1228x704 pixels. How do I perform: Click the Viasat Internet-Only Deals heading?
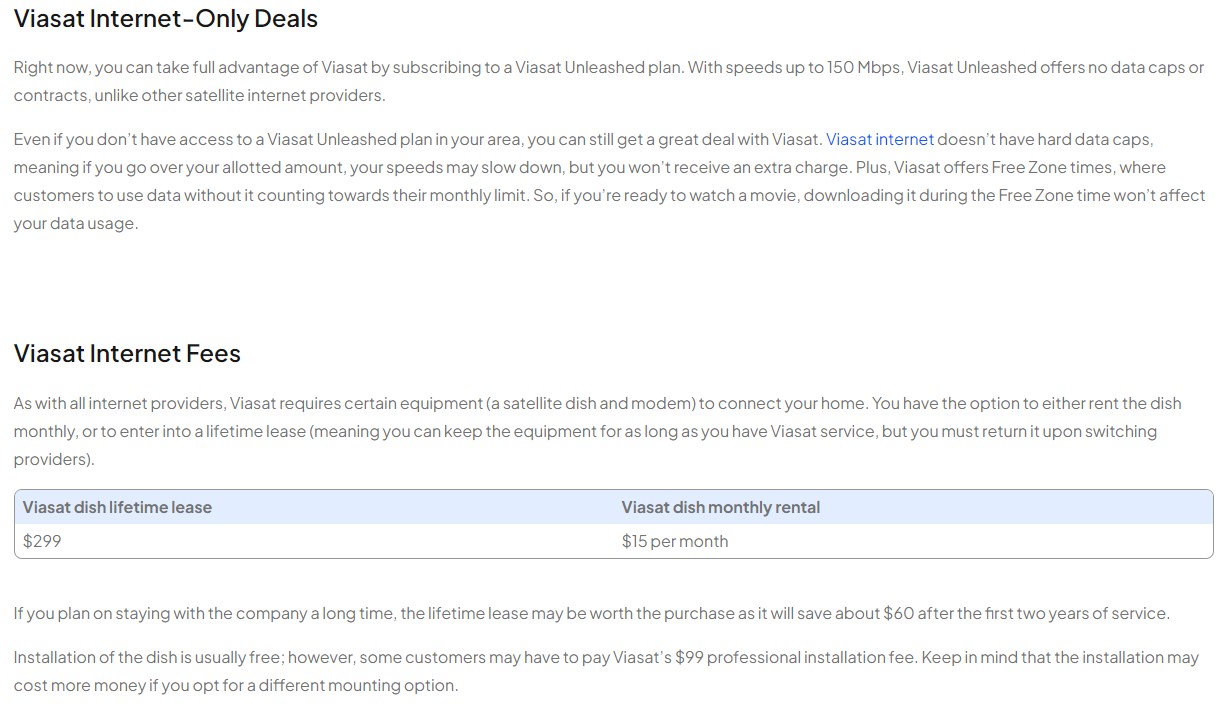click(x=166, y=18)
